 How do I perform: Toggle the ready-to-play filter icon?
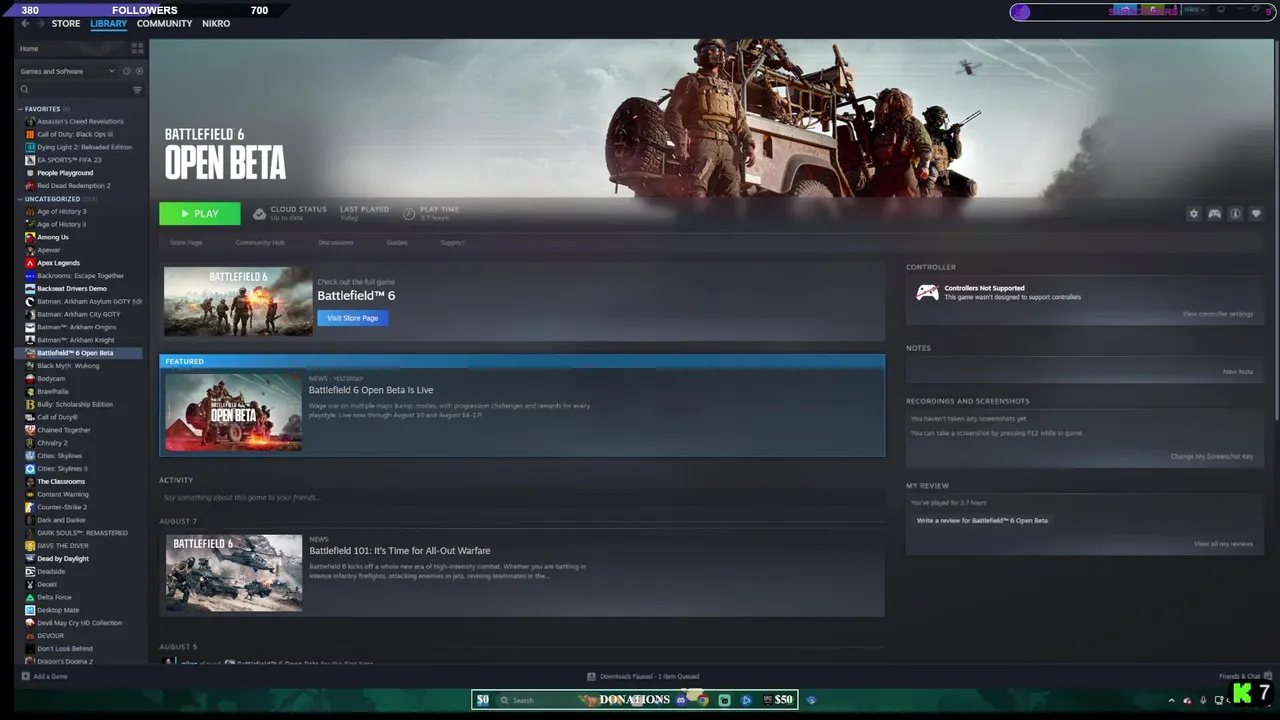[x=139, y=71]
